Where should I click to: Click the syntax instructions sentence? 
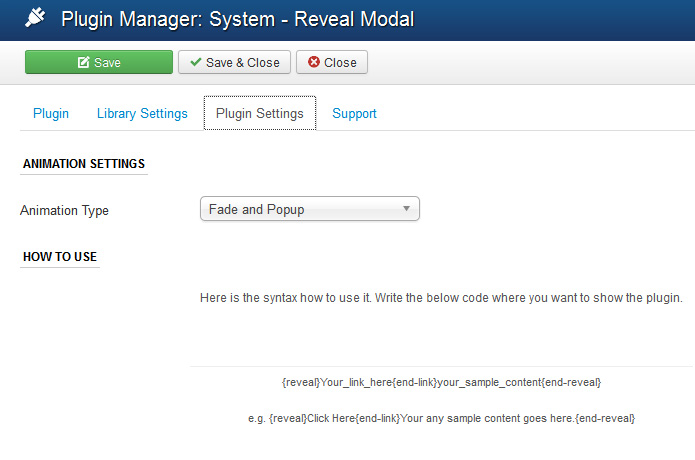click(x=441, y=298)
